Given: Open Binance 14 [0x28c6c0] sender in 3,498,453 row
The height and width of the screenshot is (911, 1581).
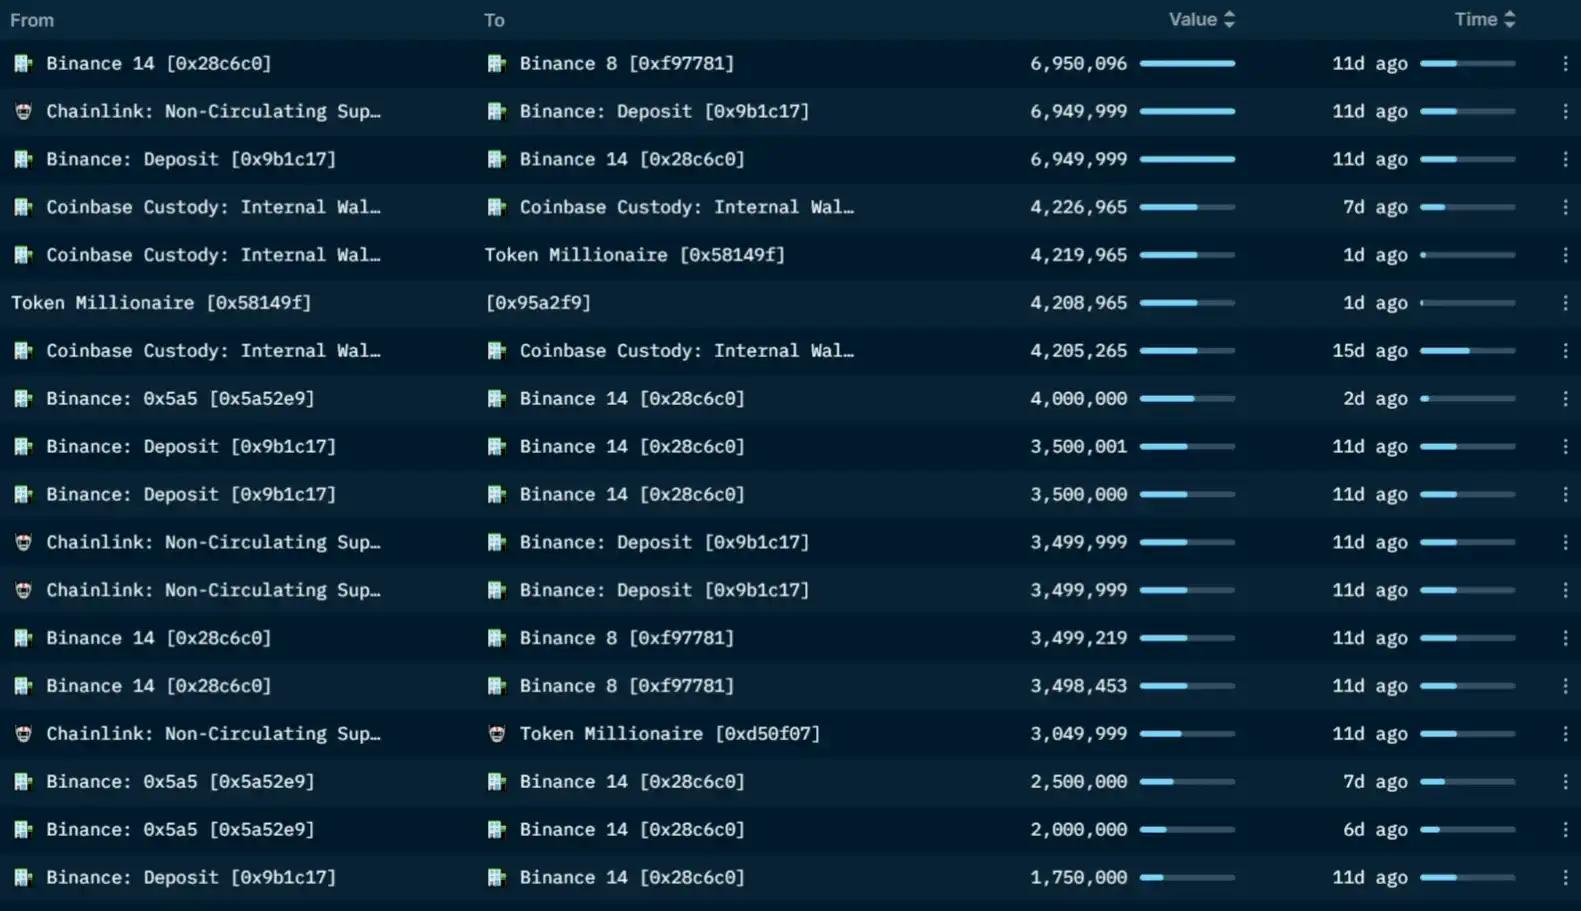Looking at the screenshot, I should [x=159, y=686].
